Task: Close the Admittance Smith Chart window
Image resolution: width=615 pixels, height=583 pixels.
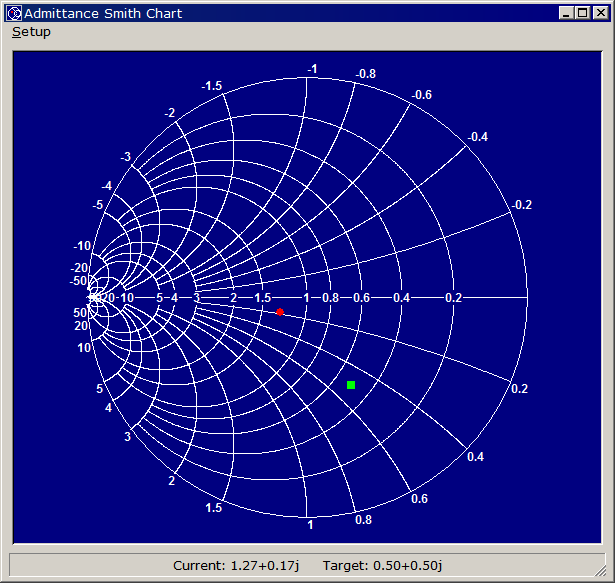Action: 601,13
